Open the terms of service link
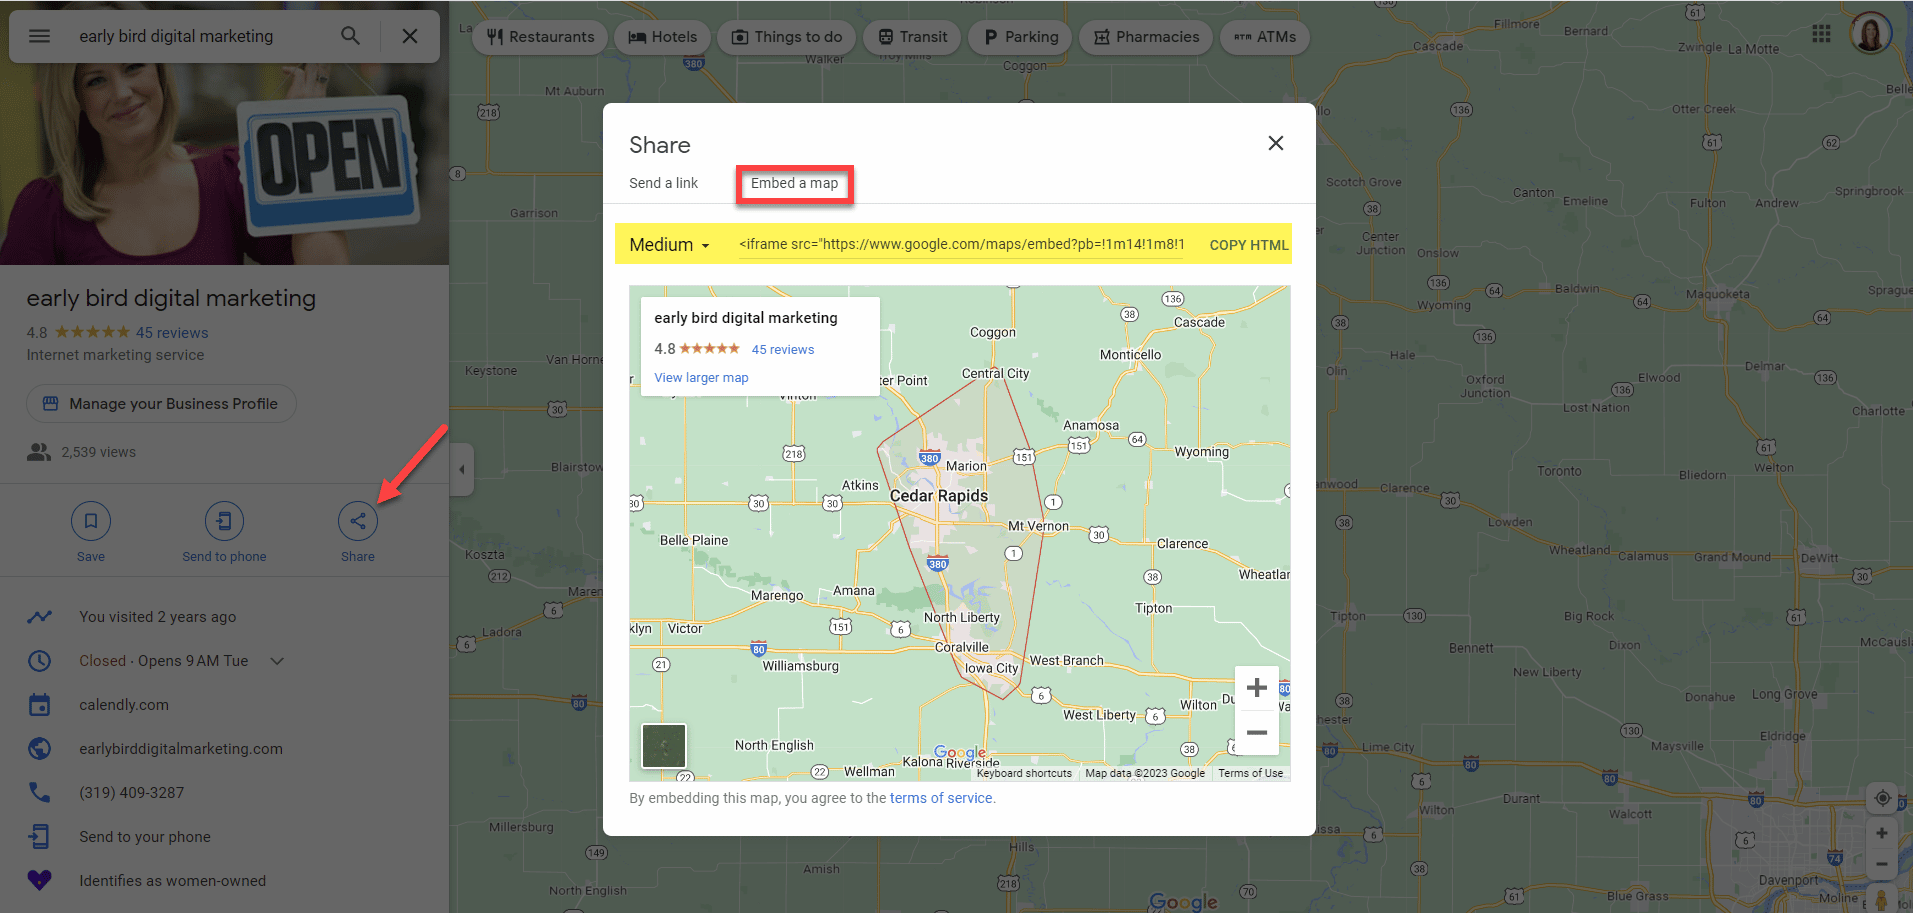The width and height of the screenshot is (1913, 913). click(x=940, y=798)
